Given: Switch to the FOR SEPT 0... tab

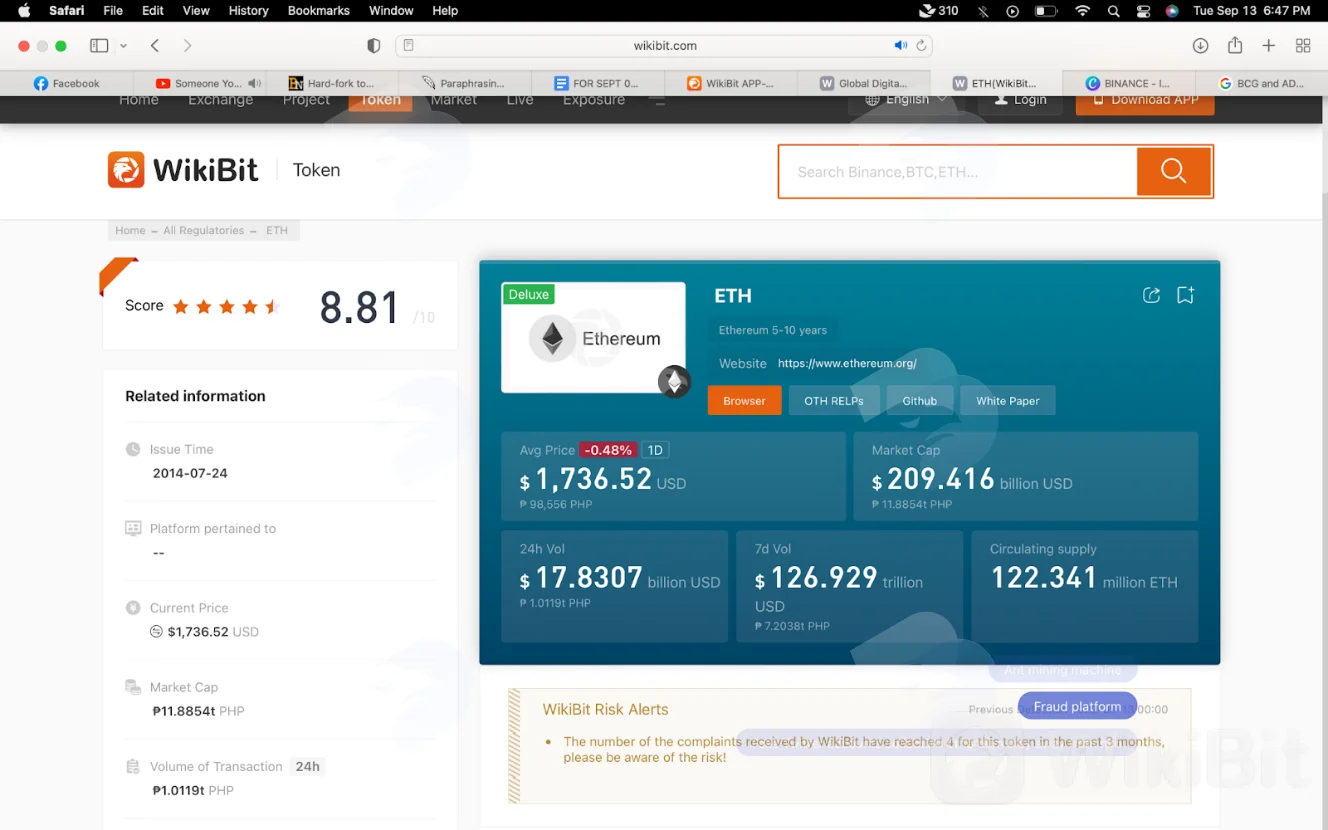Looking at the screenshot, I should [x=597, y=83].
